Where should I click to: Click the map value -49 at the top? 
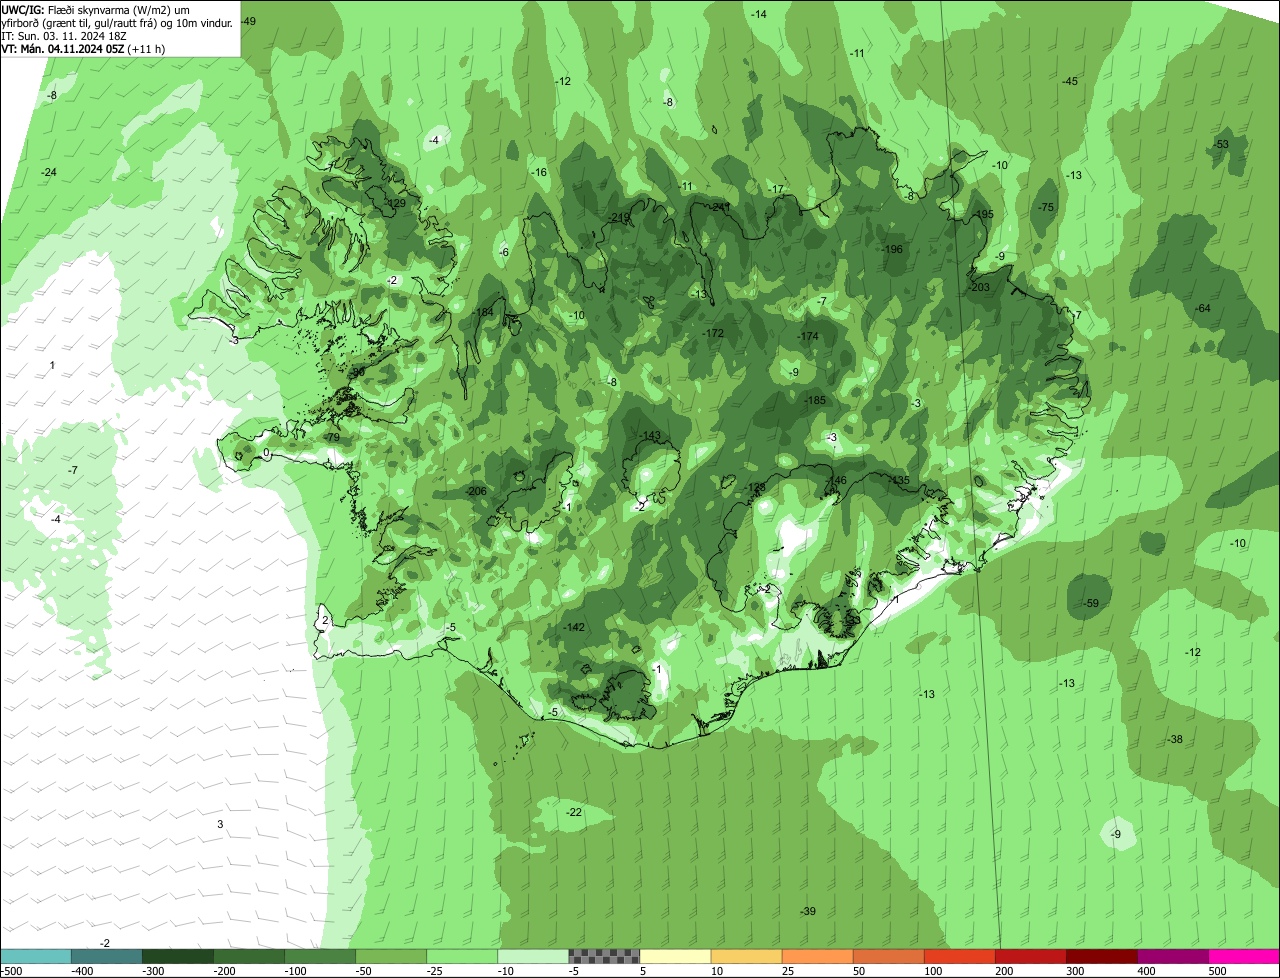click(x=248, y=21)
